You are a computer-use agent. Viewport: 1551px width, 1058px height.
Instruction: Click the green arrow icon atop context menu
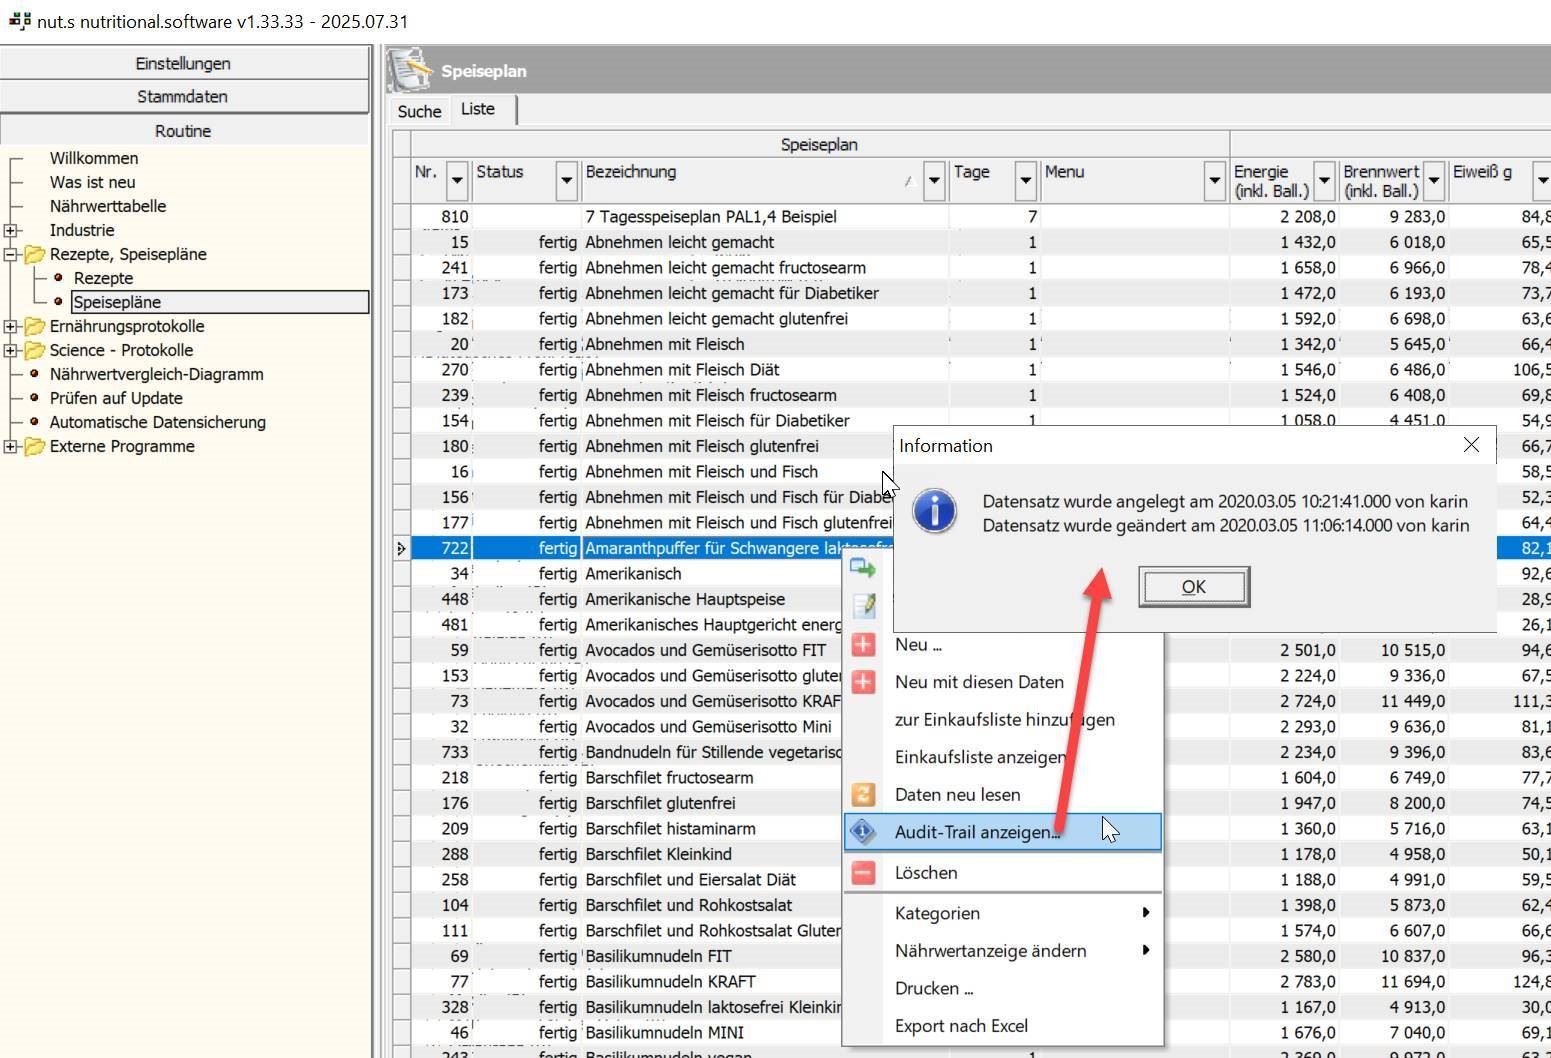coord(862,569)
